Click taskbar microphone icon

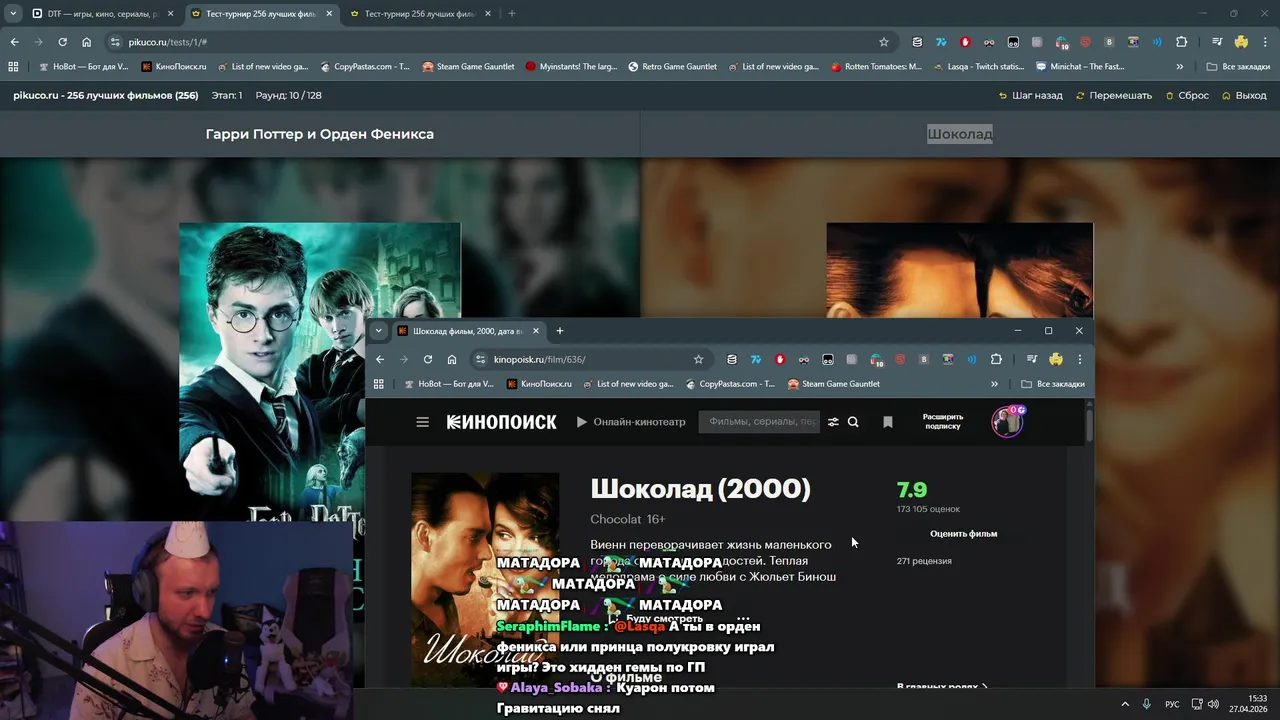coord(1147,704)
